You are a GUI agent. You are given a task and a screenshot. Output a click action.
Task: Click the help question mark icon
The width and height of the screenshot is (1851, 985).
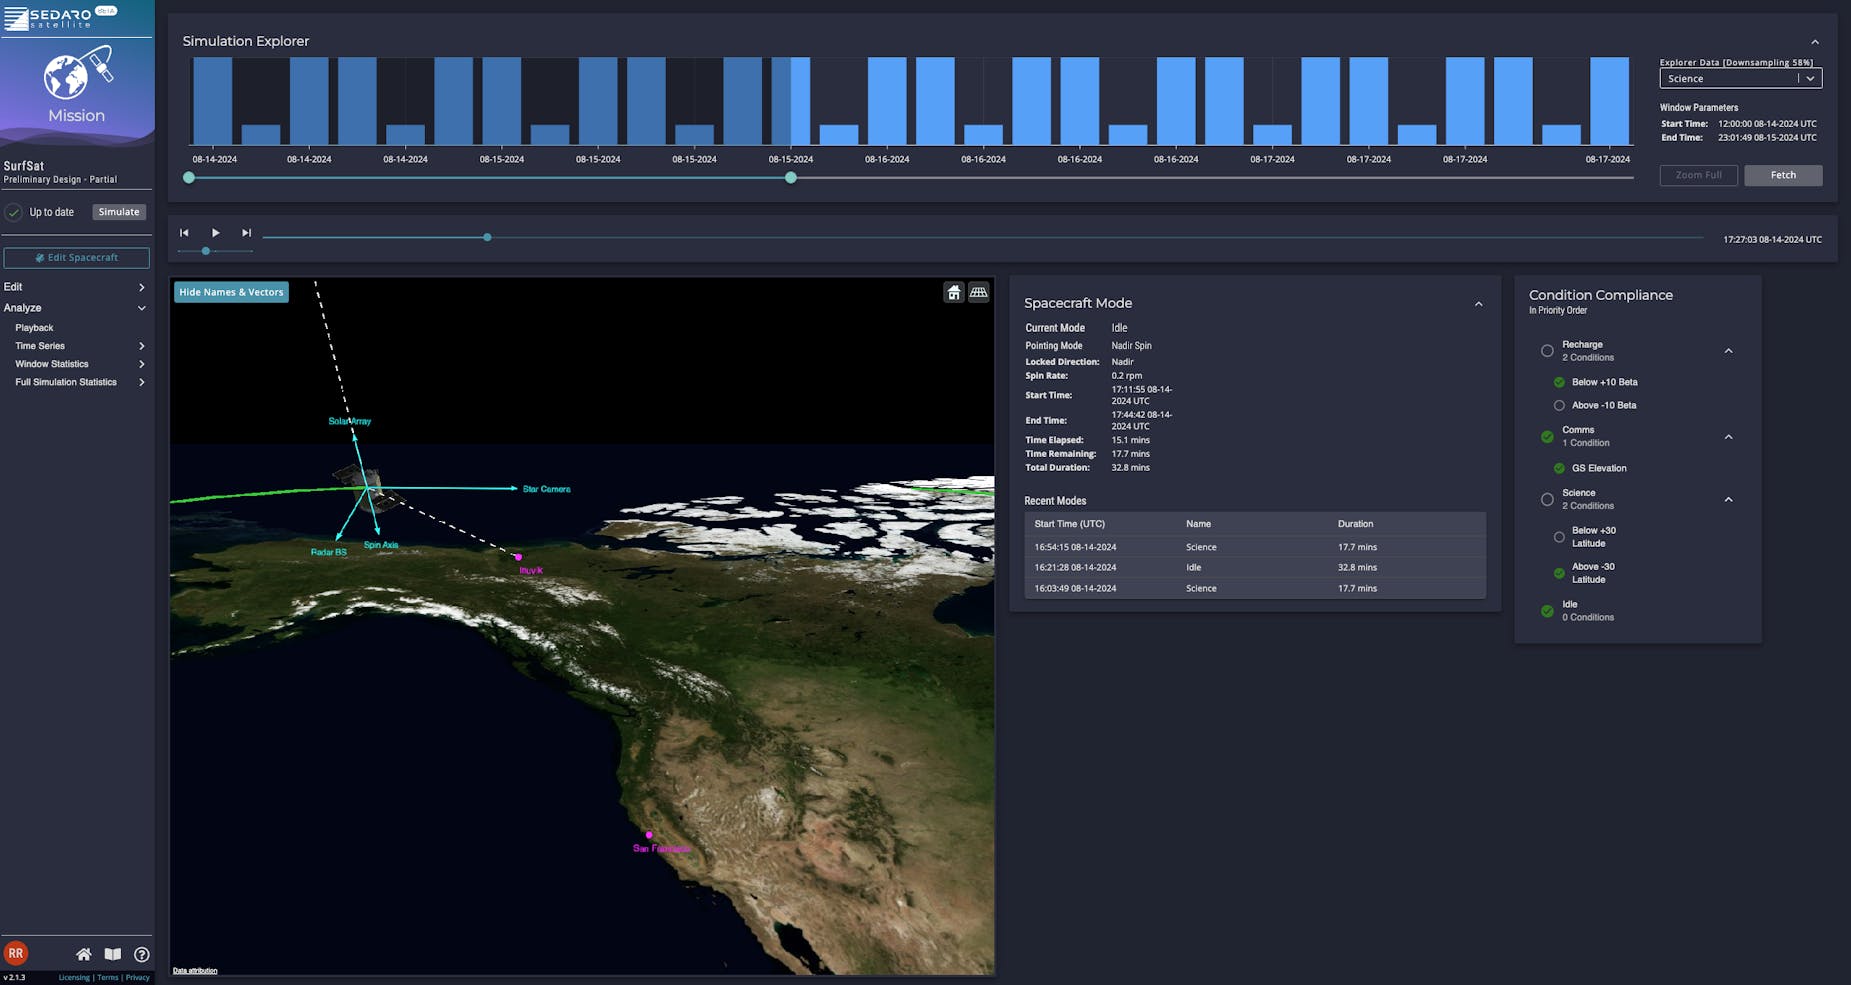click(141, 953)
